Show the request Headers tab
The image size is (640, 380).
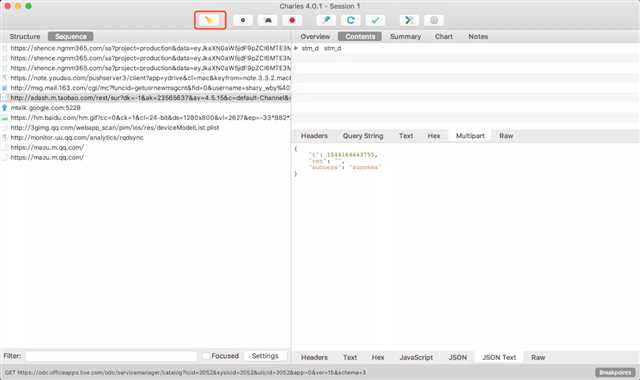coord(314,136)
